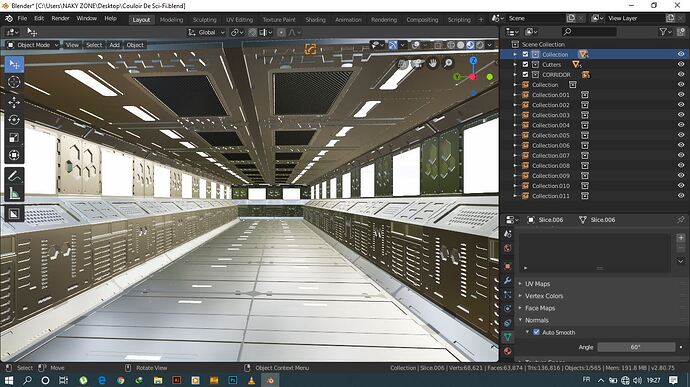Pin the properties editor context
Image resolution: width=690 pixels, height=387 pixels.
coord(681,220)
